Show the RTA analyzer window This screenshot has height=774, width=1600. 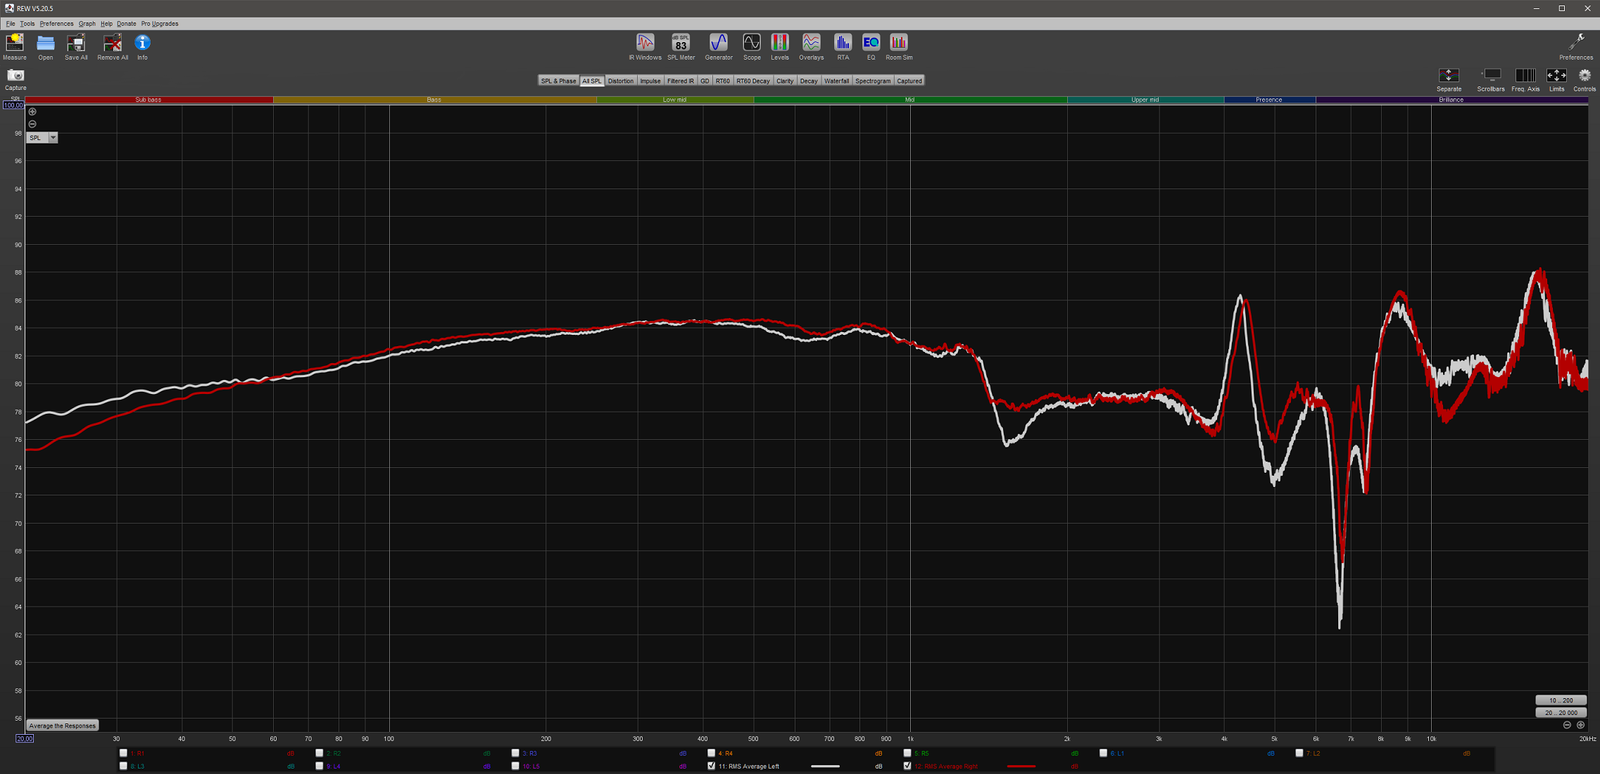tap(843, 43)
